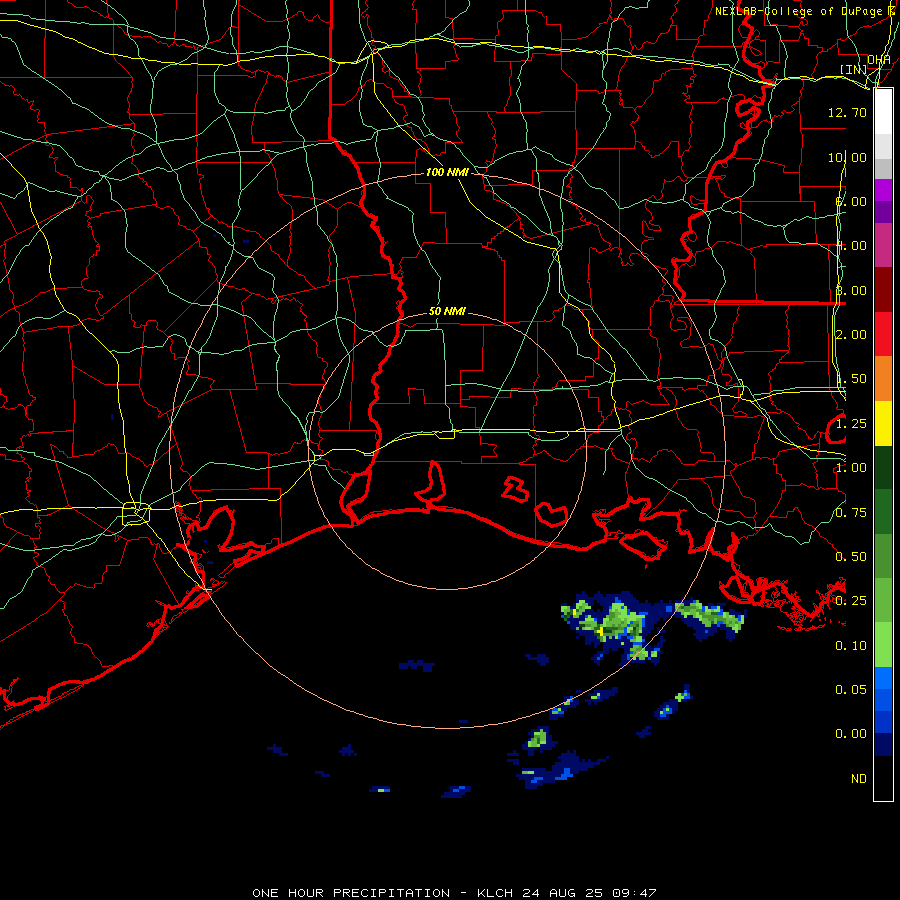Click the KLCH station identifier in caption
The image size is (900, 900).
pos(494,893)
